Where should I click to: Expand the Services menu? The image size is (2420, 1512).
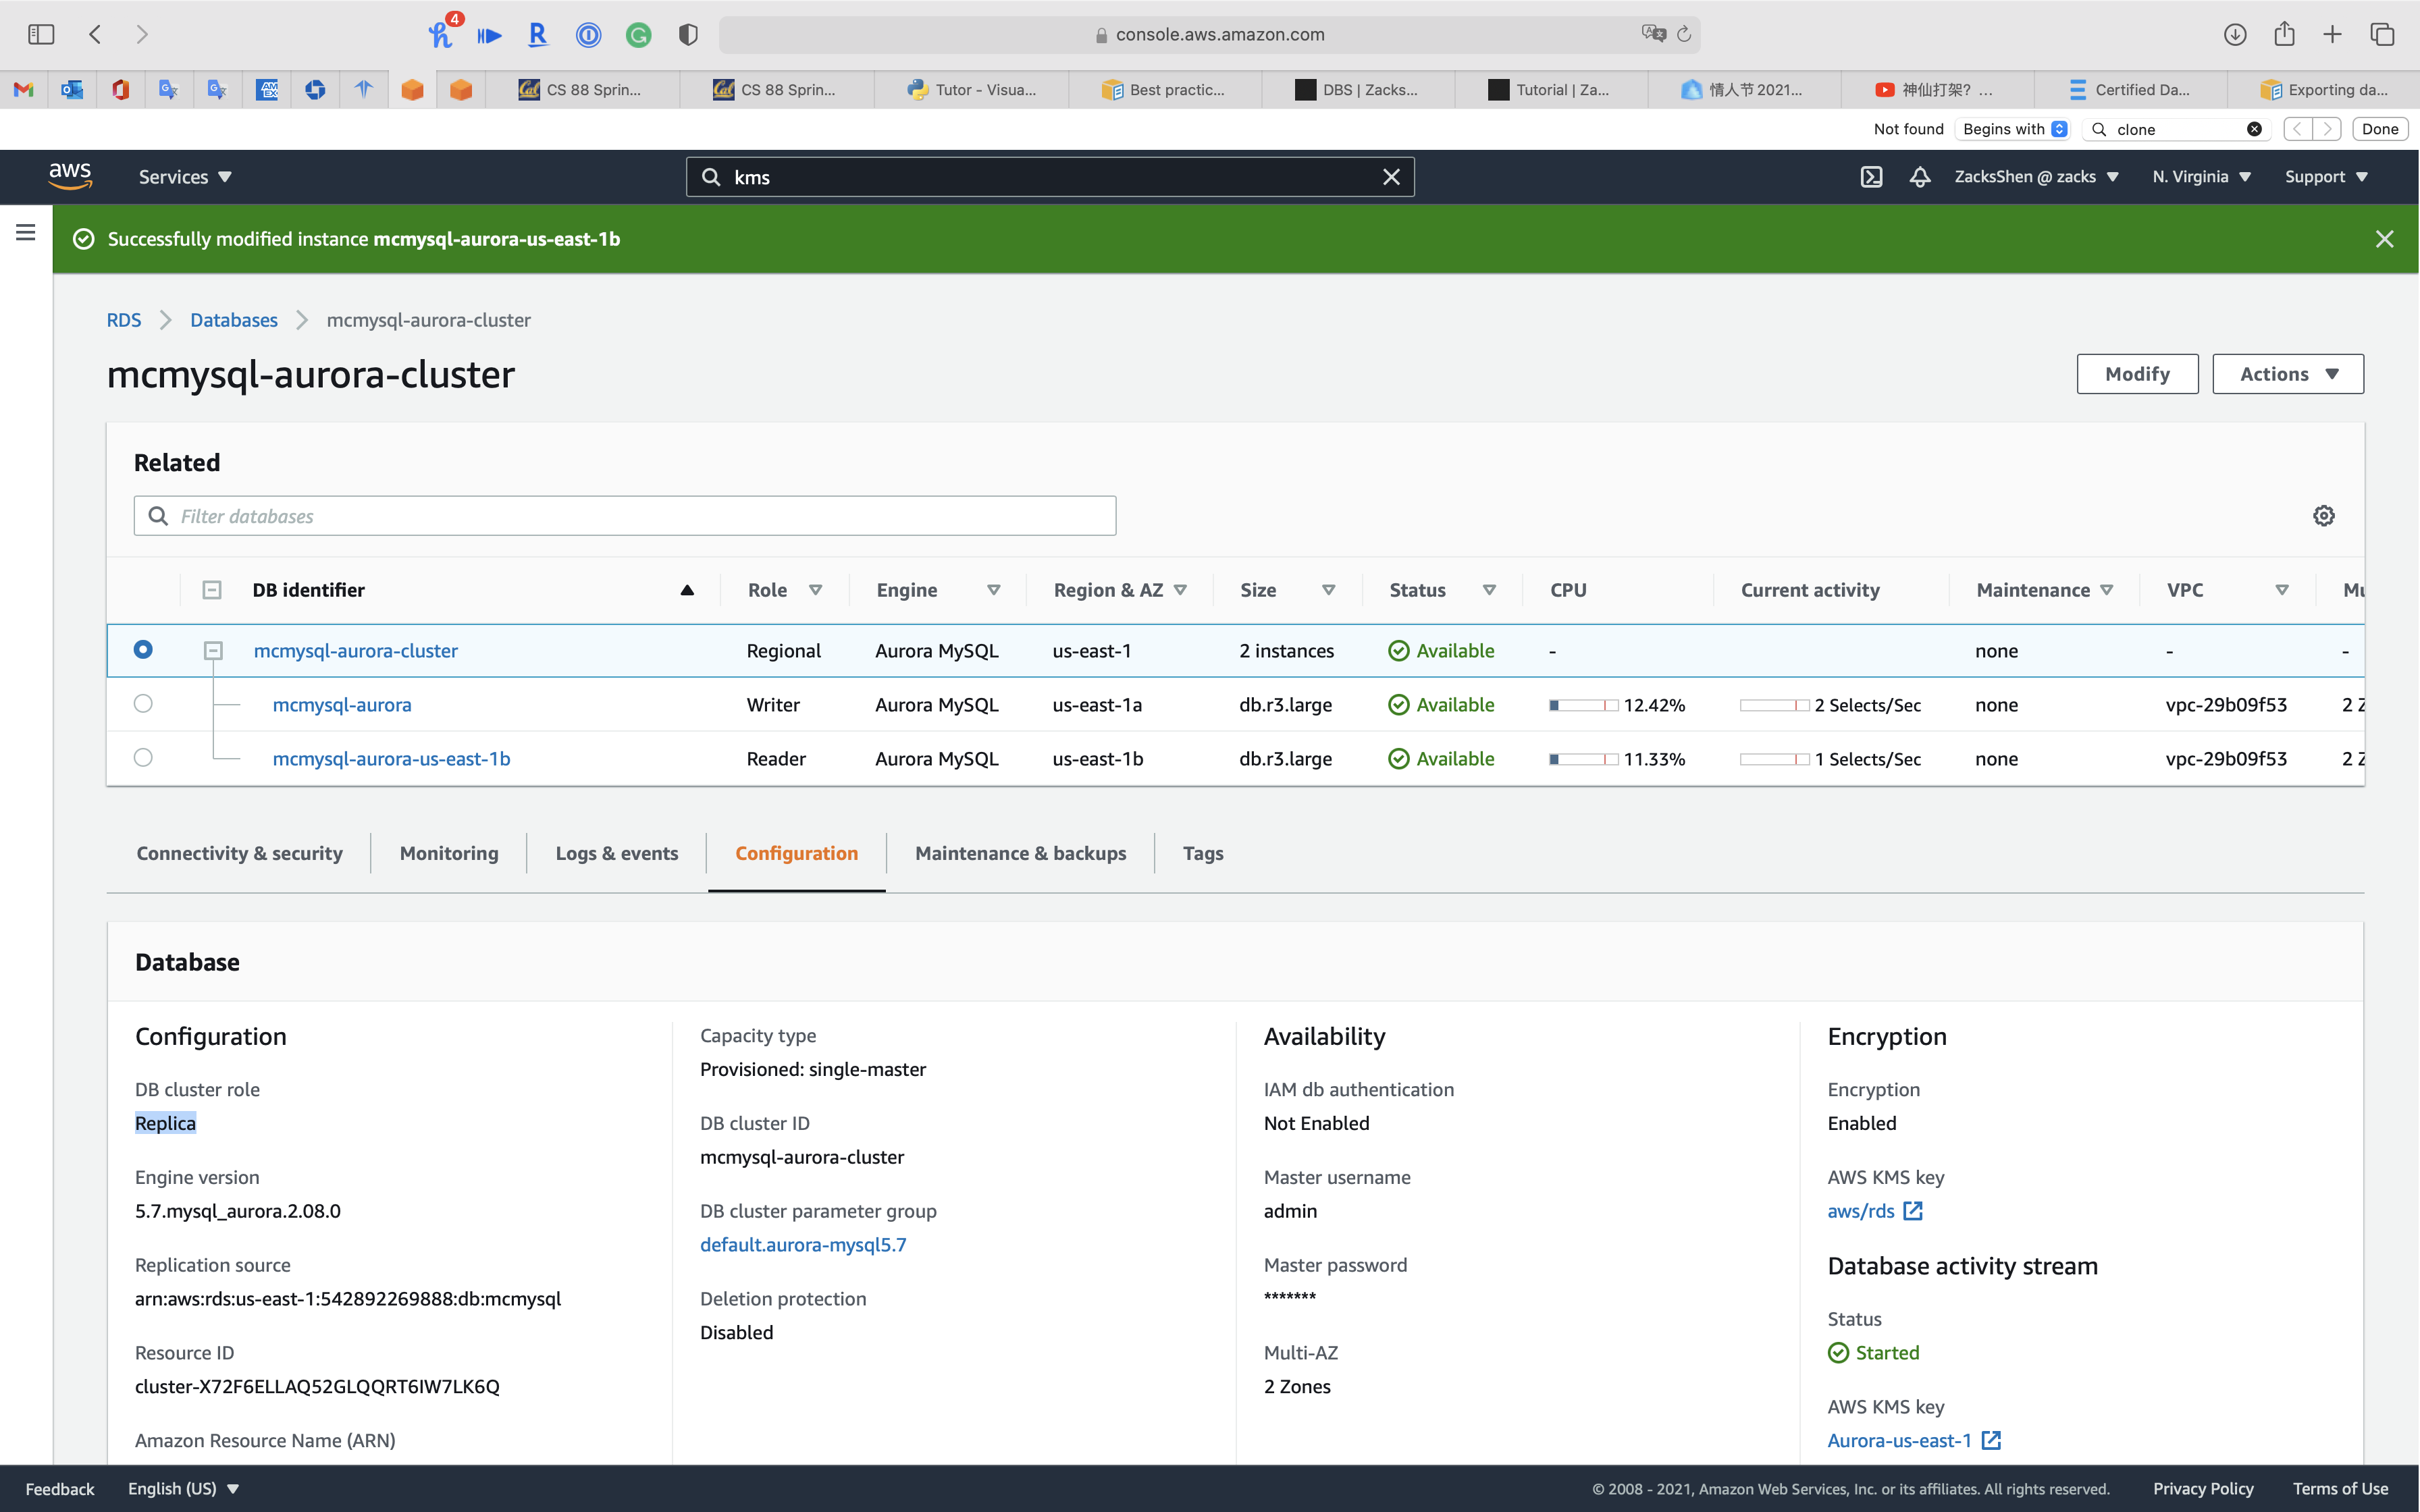coord(185,177)
